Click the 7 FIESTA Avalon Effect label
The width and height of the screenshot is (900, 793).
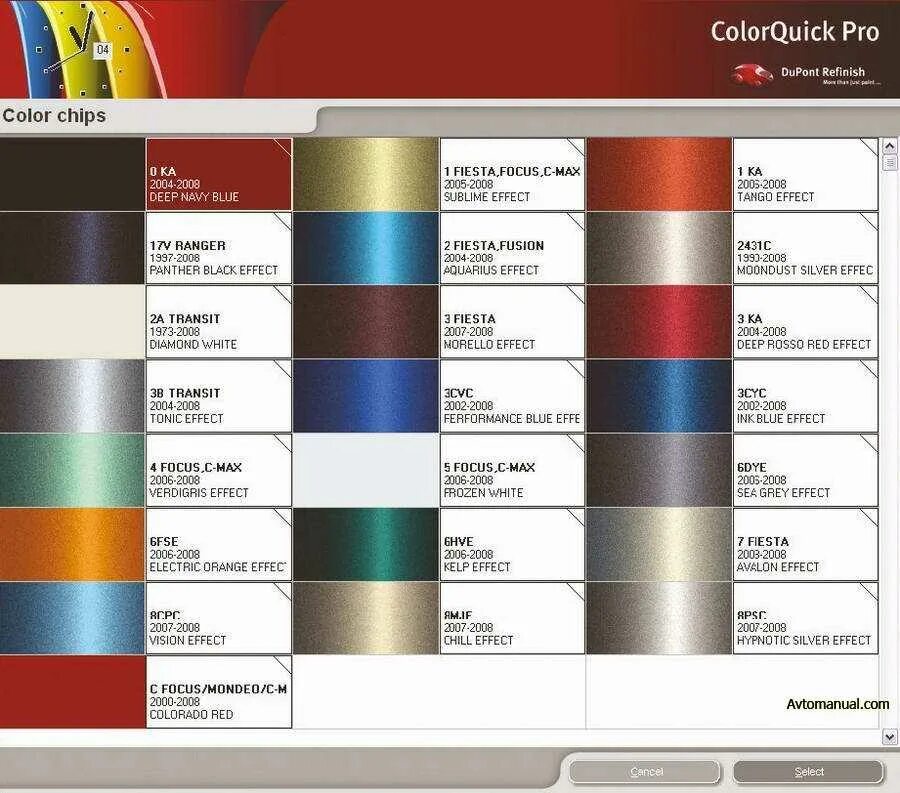tap(806, 545)
